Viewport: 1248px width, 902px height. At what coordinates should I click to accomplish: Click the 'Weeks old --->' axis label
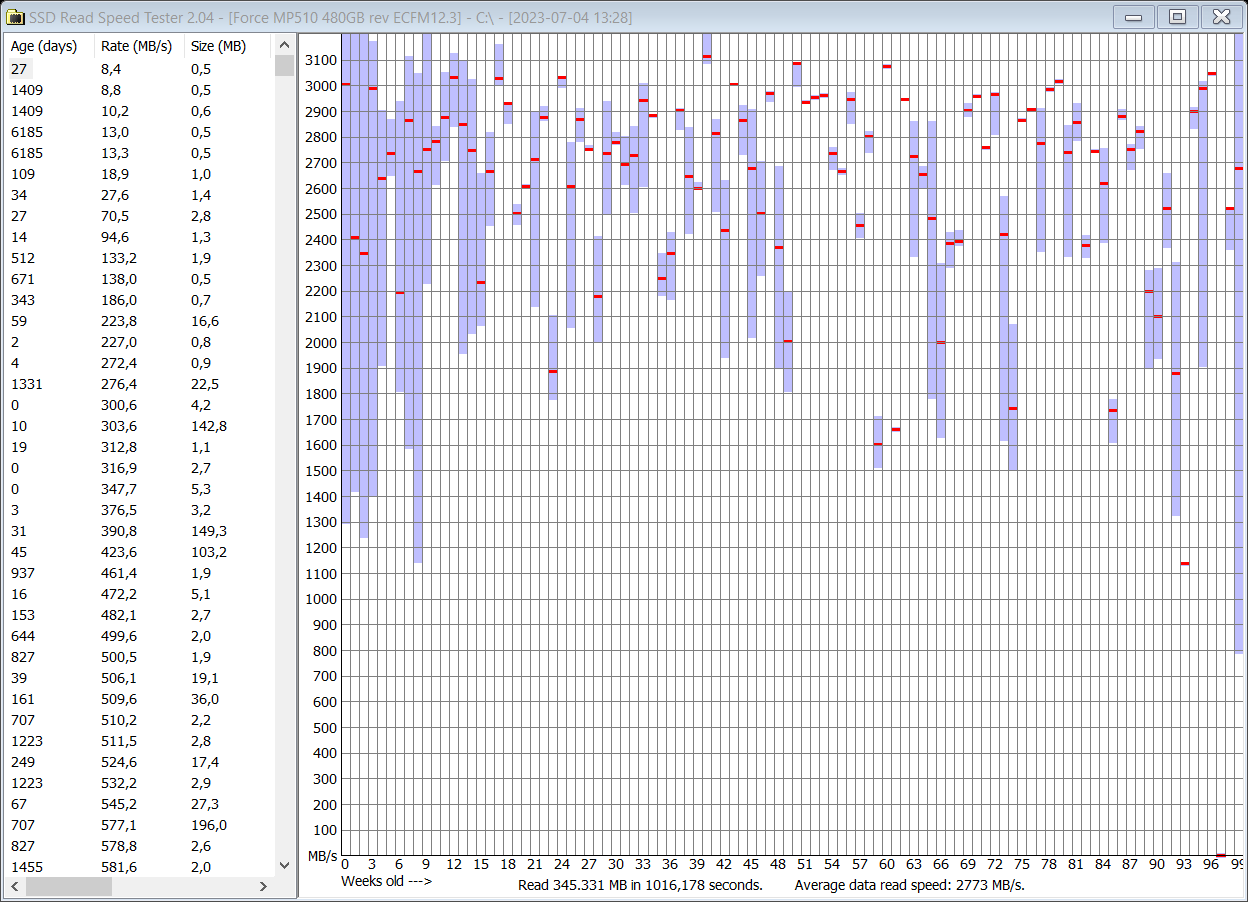(386, 881)
